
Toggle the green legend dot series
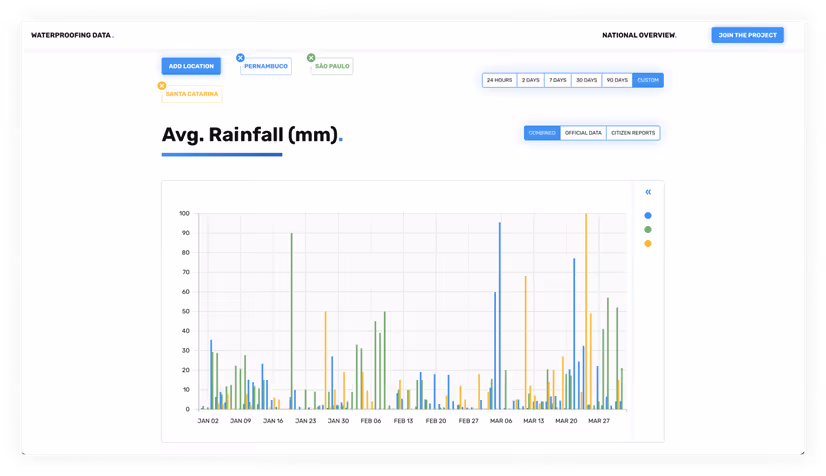pyautogui.click(x=648, y=230)
